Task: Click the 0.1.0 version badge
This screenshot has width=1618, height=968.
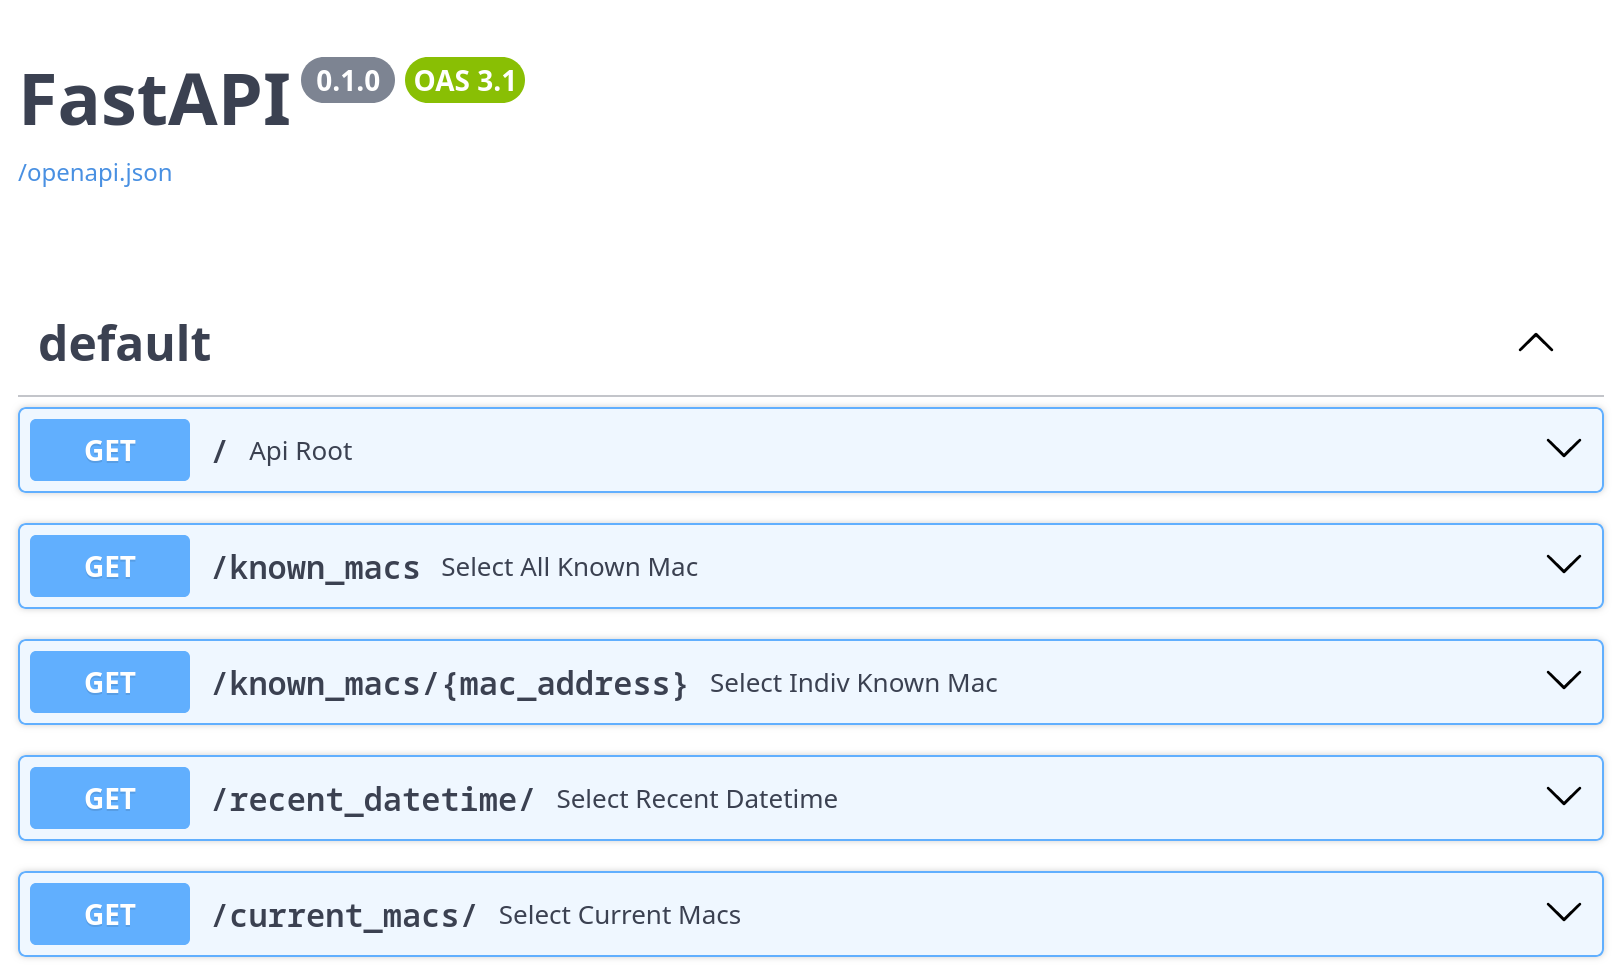Action: [348, 80]
